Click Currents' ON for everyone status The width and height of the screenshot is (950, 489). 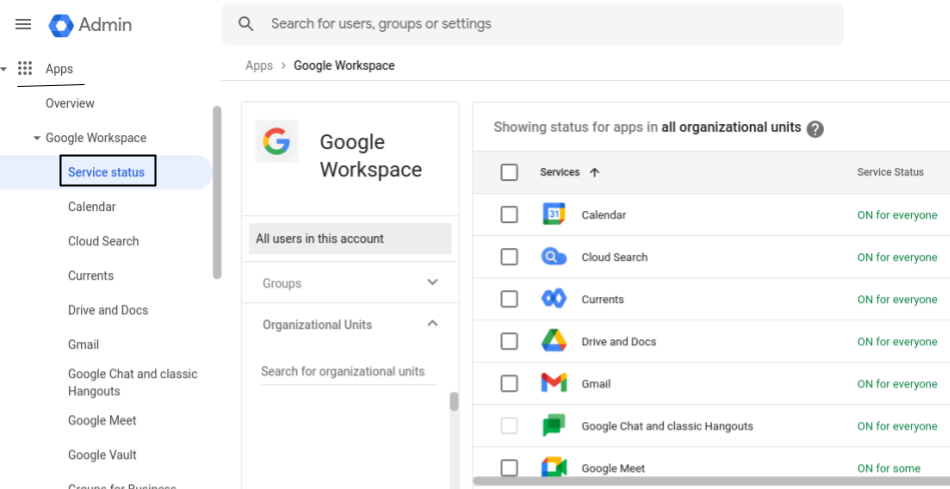[897, 299]
